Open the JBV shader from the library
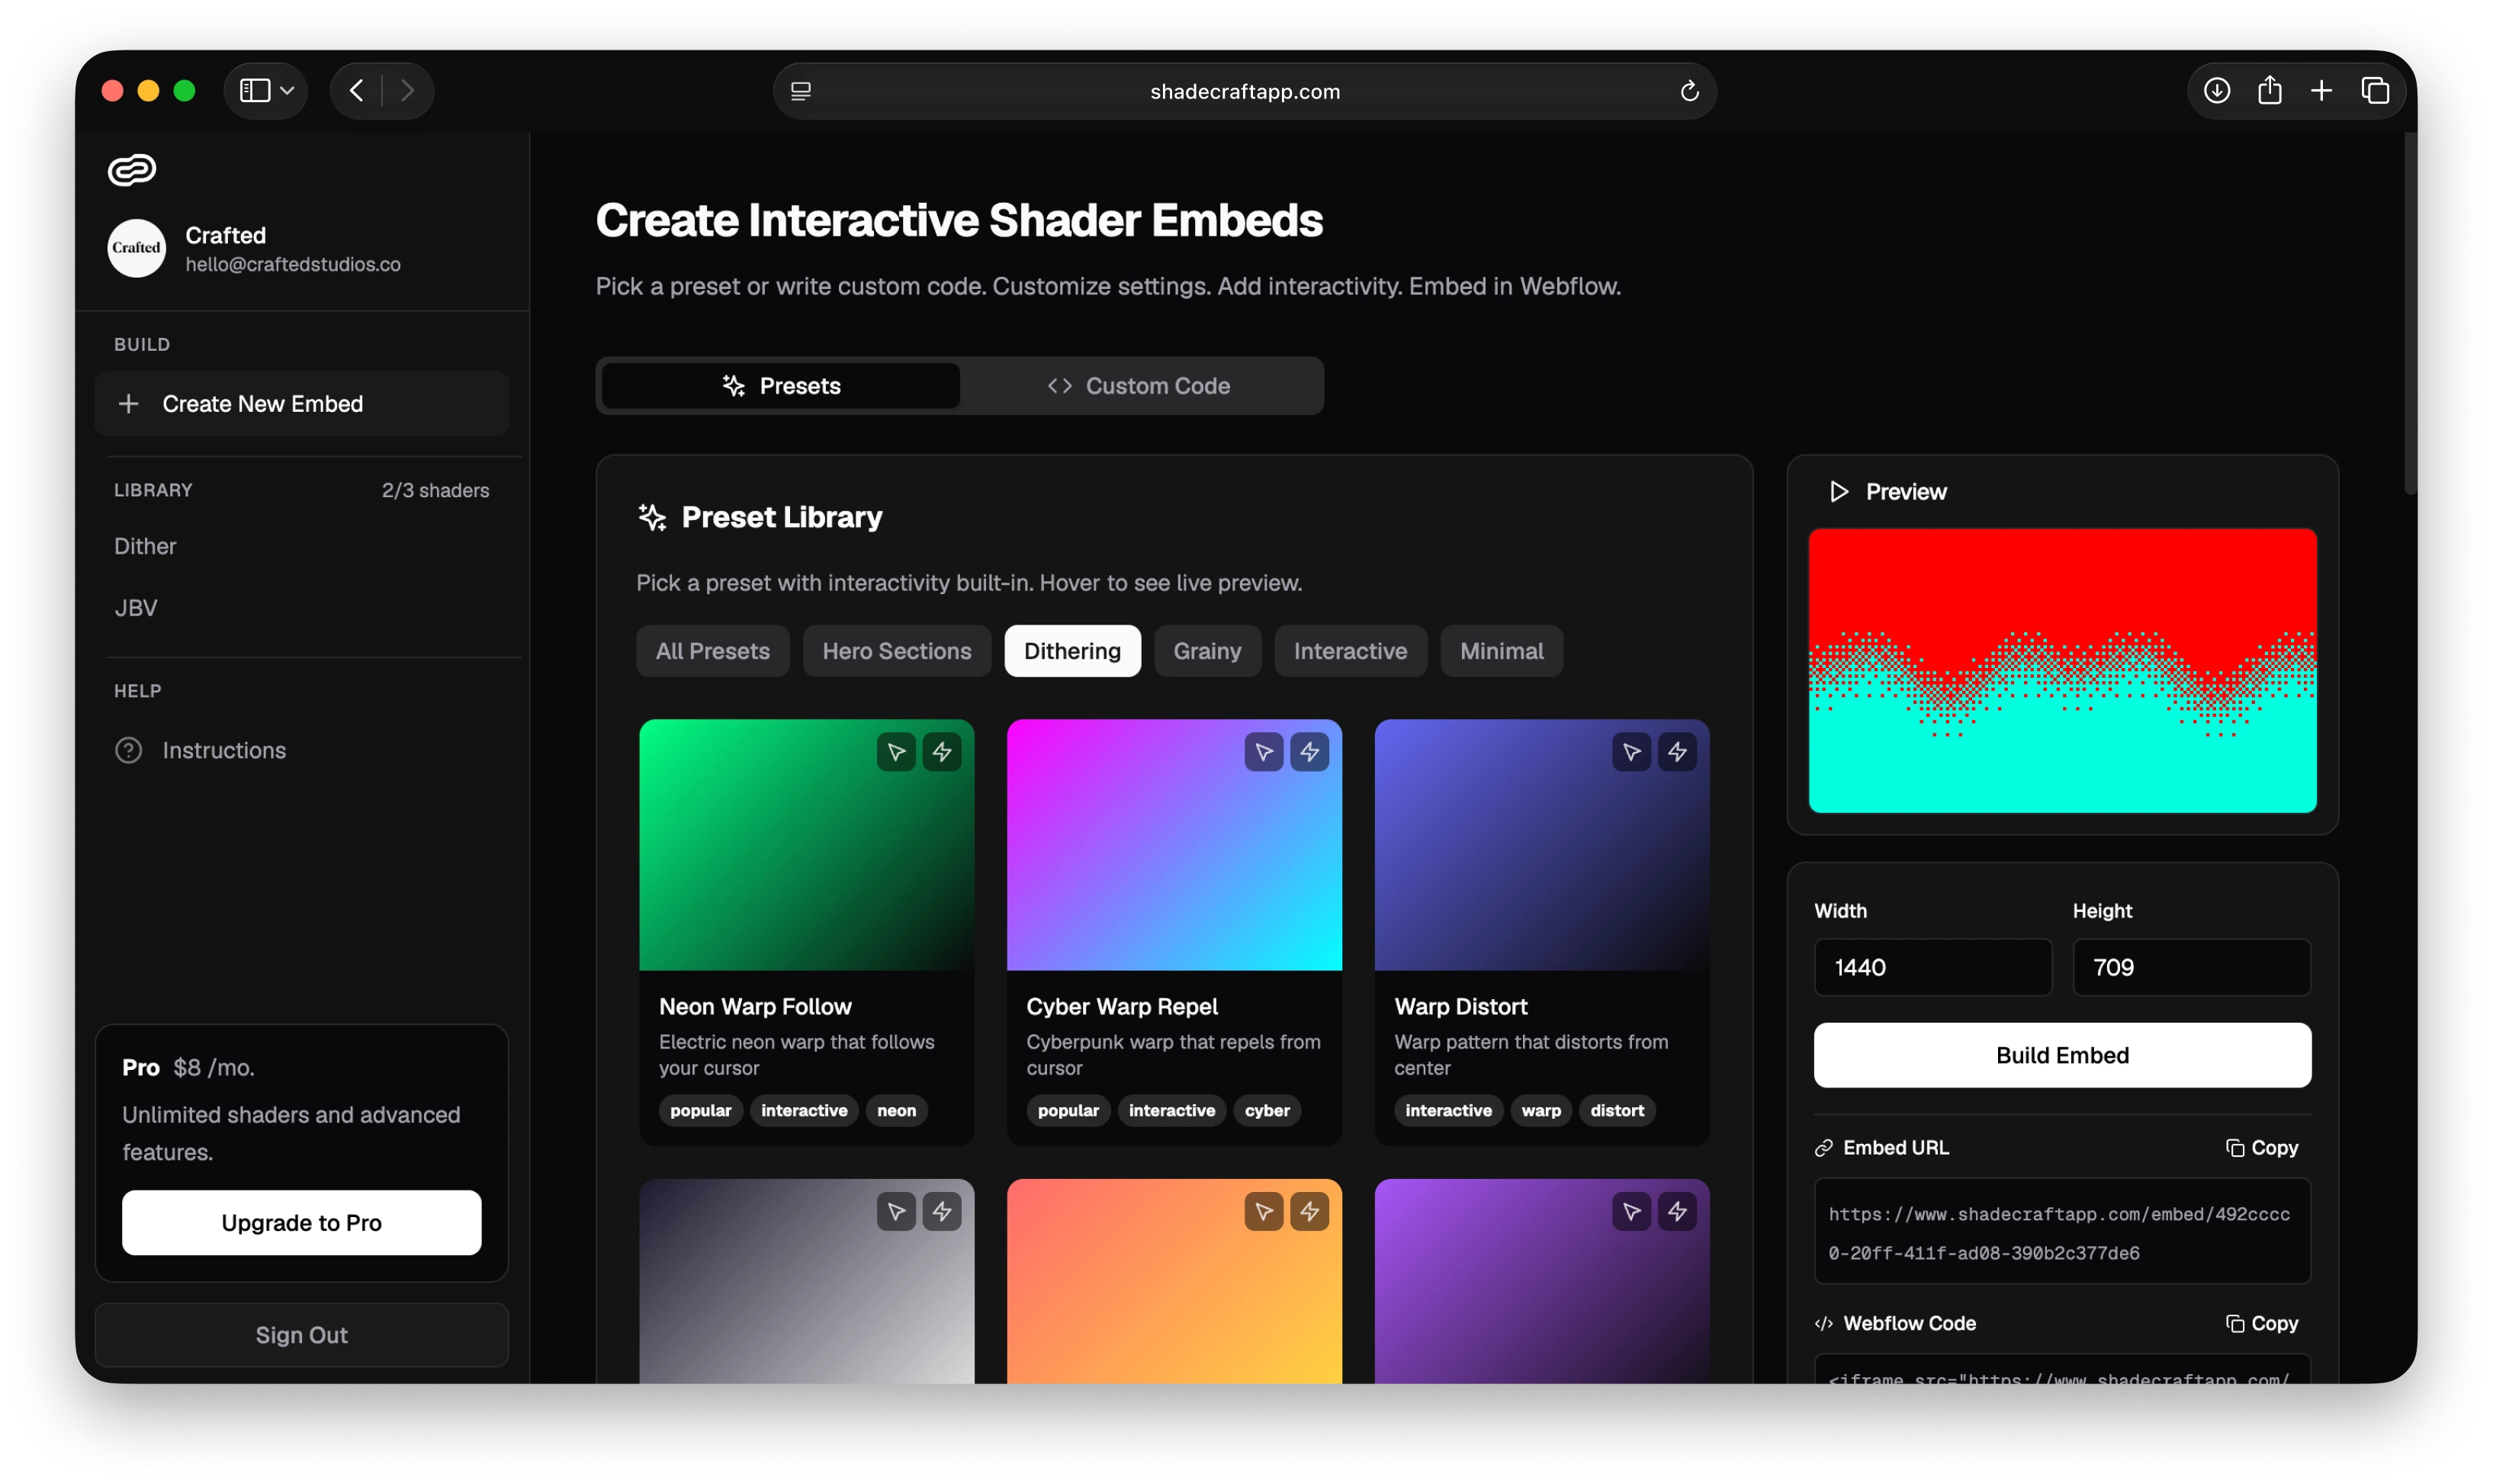The height and width of the screenshot is (1484, 2493). pos(135,607)
